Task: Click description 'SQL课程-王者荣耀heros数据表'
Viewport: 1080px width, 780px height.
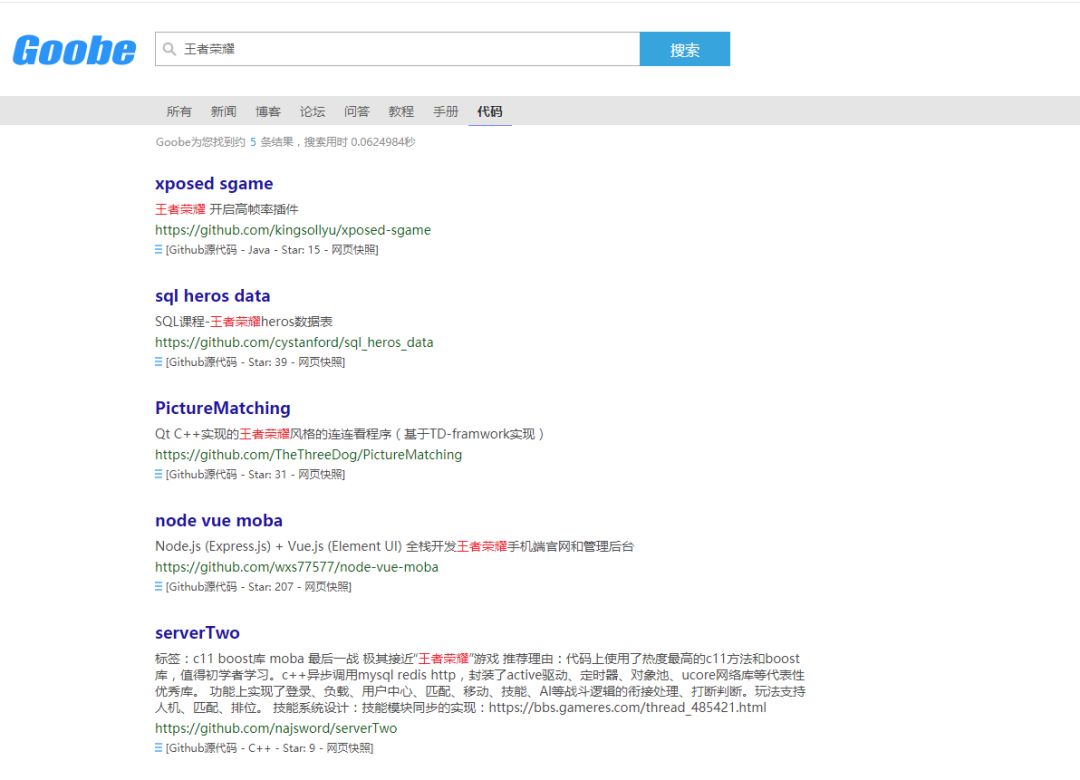Action: tap(244, 322)
